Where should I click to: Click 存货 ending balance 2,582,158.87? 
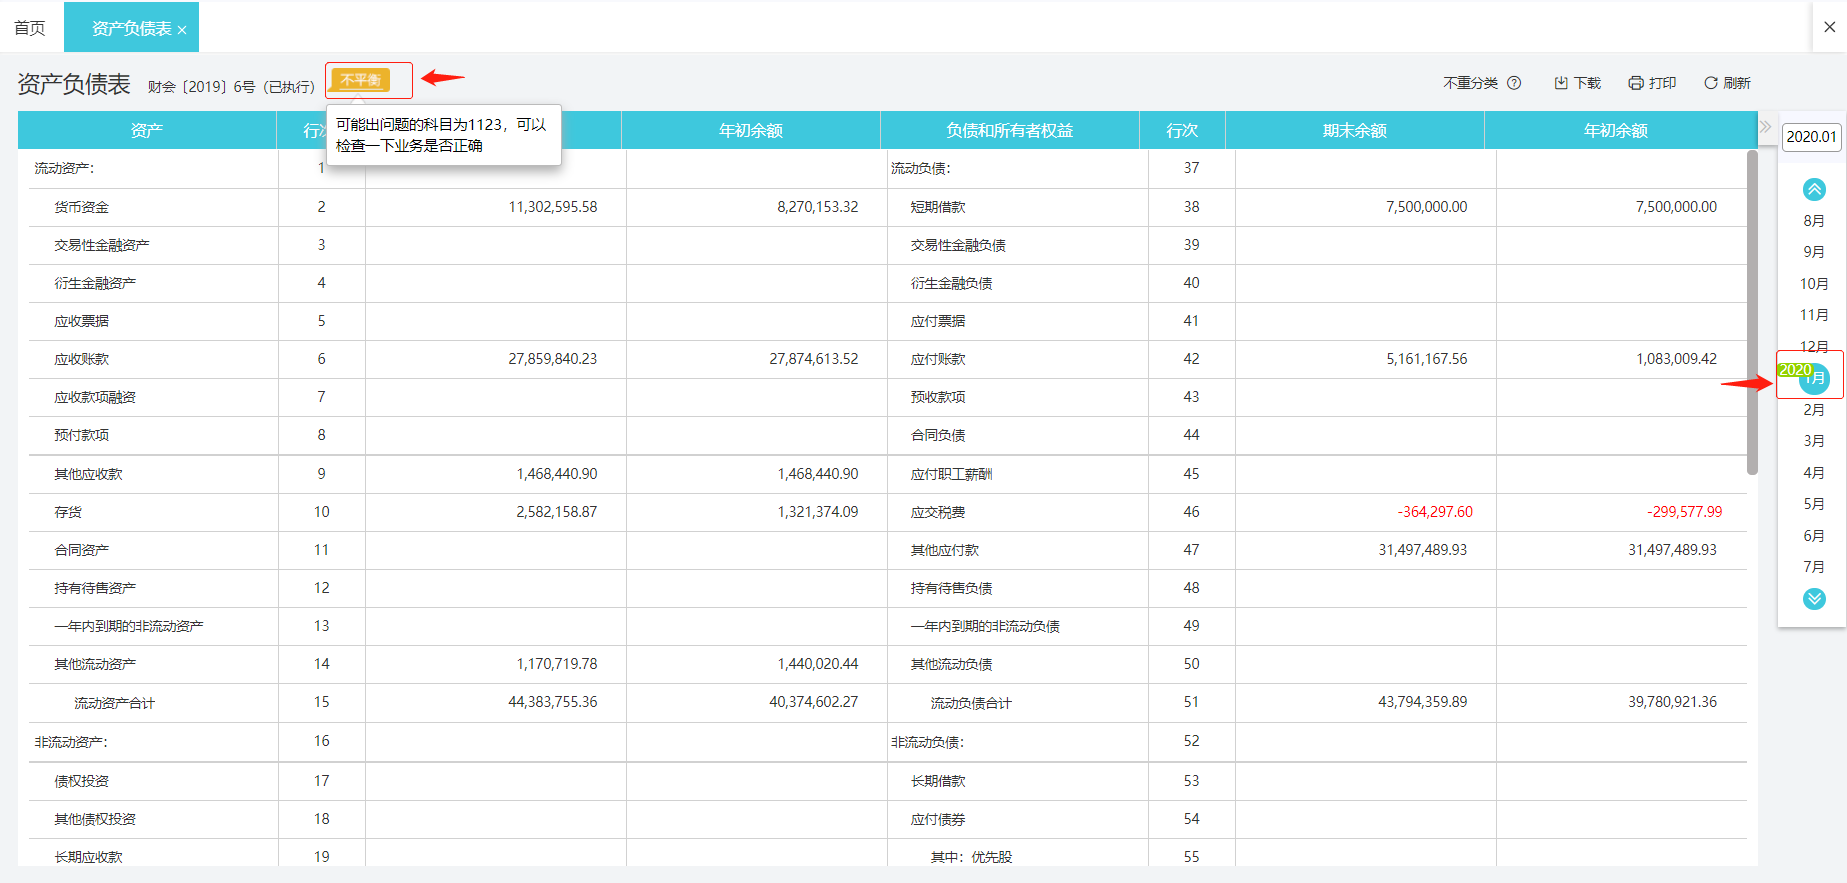tap(557, 512)
